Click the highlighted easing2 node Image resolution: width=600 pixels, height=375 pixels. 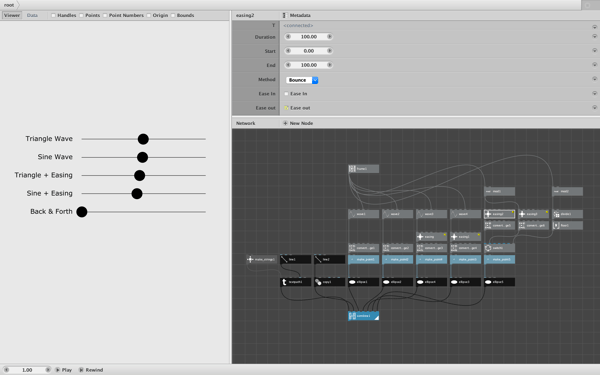(x=499, y=214)
